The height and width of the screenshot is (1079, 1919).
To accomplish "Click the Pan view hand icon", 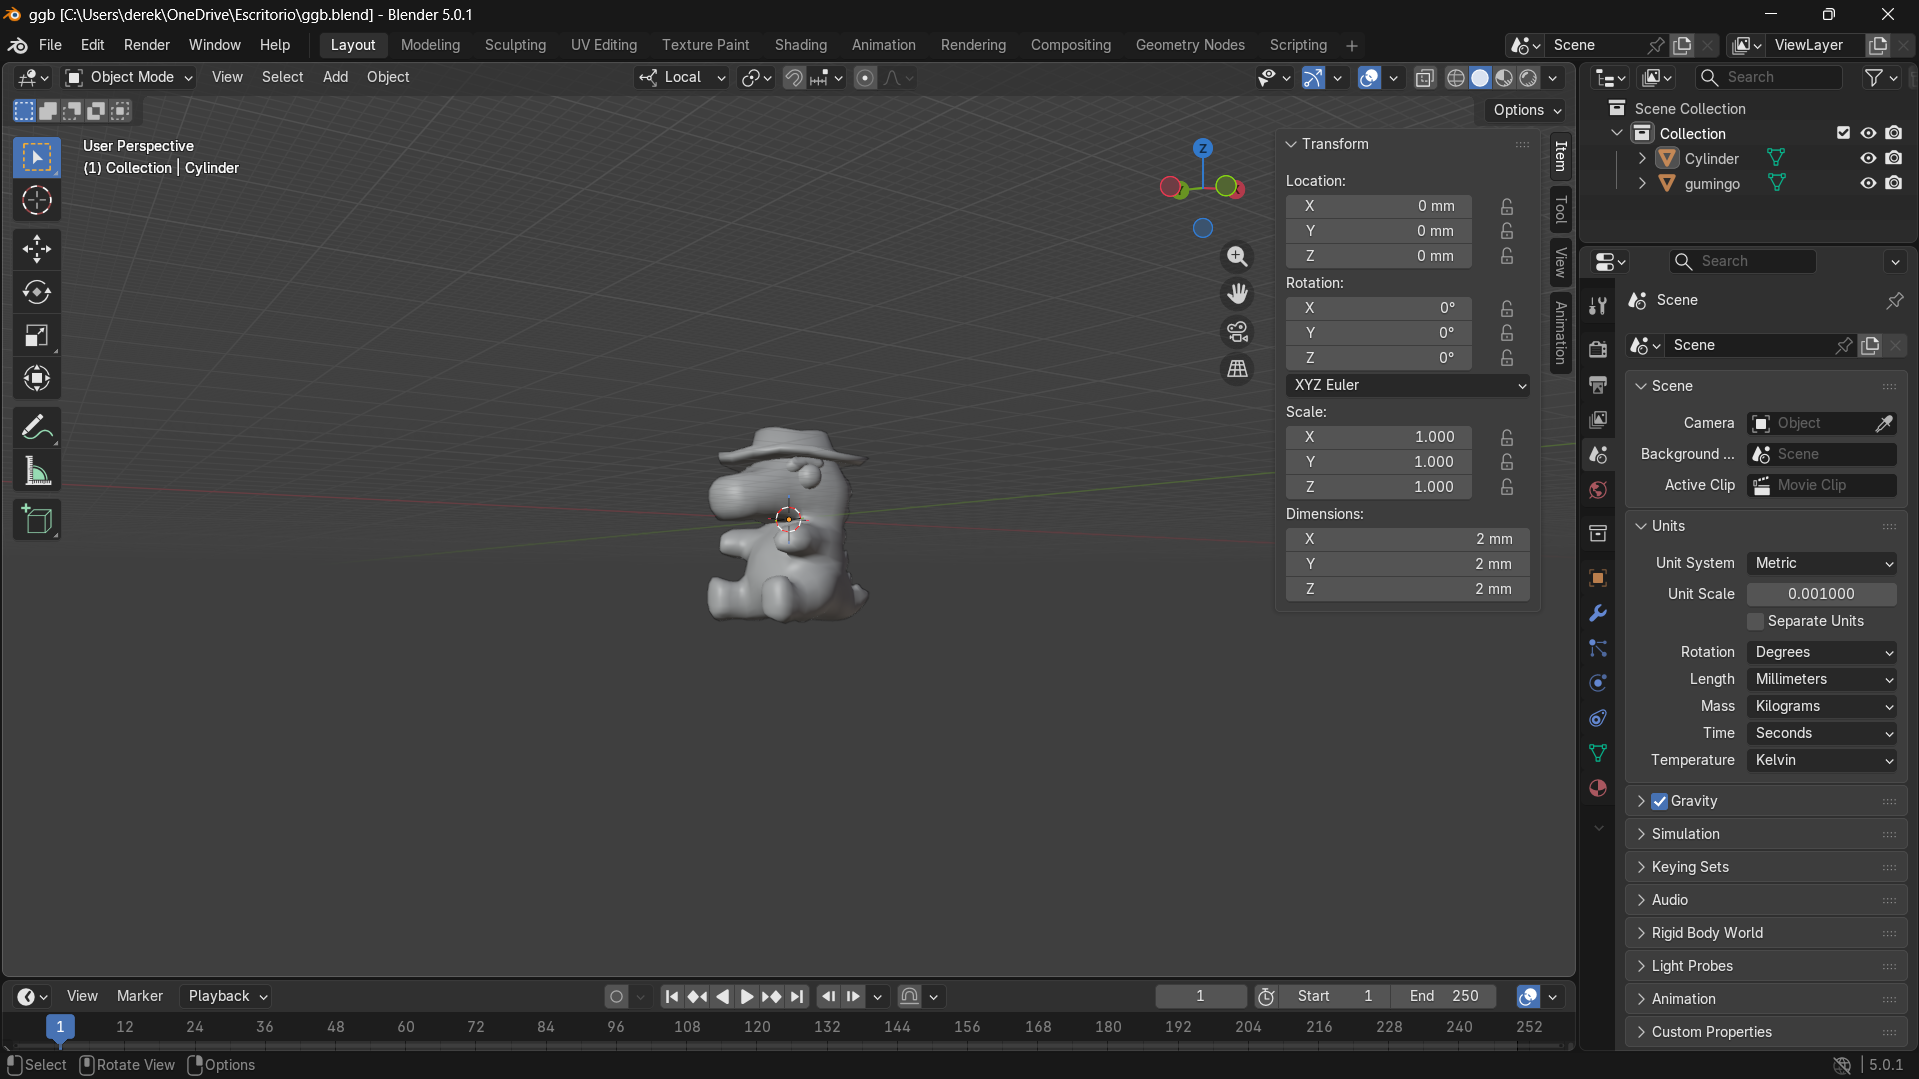I will coord(1237,294).
